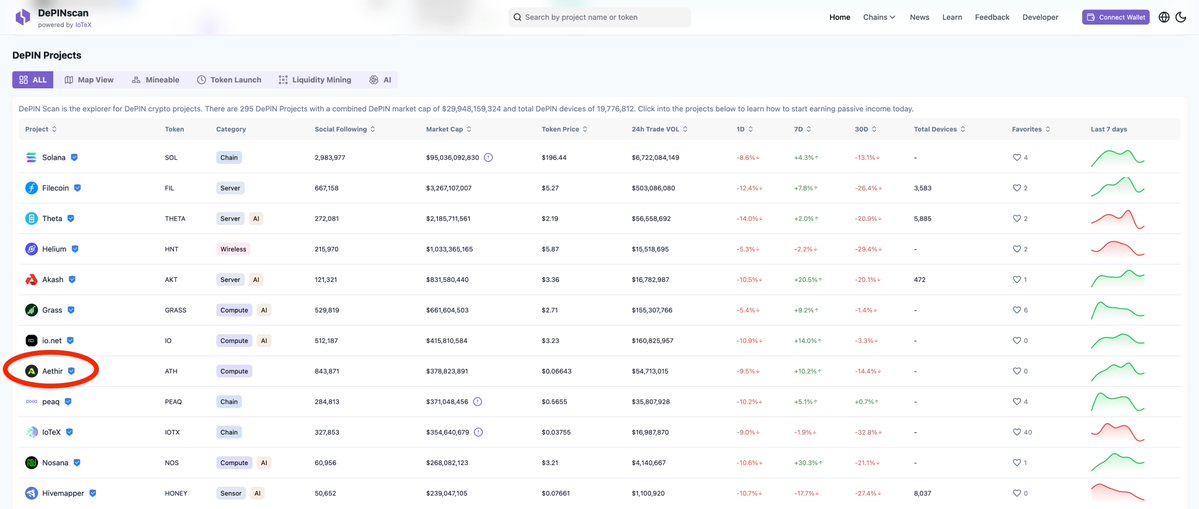Viewport: 1199px width, 509px height.
Task: Favorite Grass with heart icon
Action: pos(1017,310)
